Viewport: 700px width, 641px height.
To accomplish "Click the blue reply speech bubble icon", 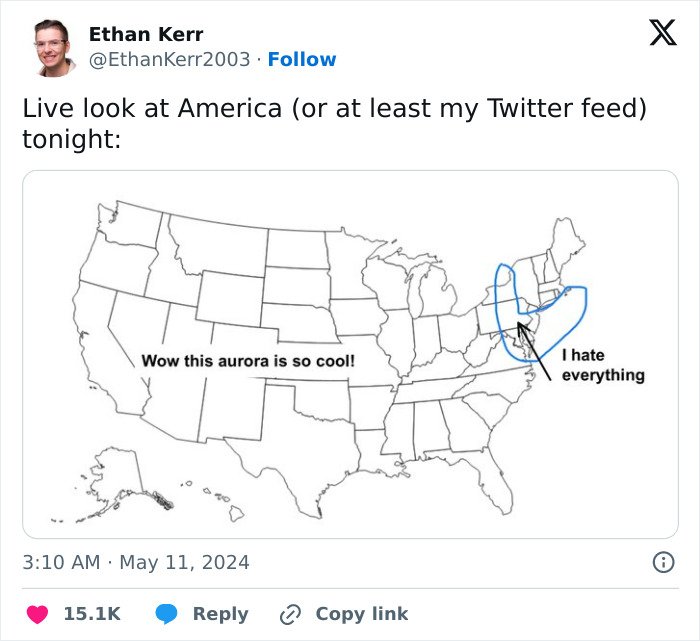I will click(x=167, y=613).
